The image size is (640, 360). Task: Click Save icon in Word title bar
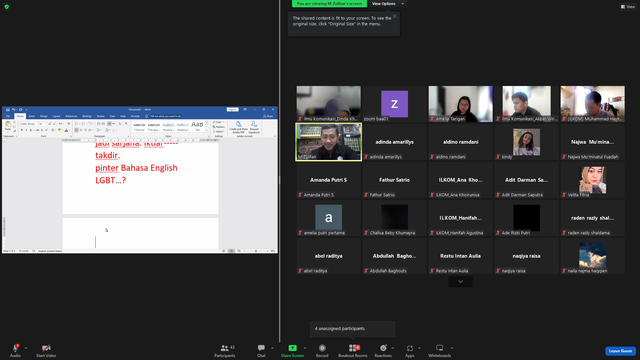click(7, 109)
